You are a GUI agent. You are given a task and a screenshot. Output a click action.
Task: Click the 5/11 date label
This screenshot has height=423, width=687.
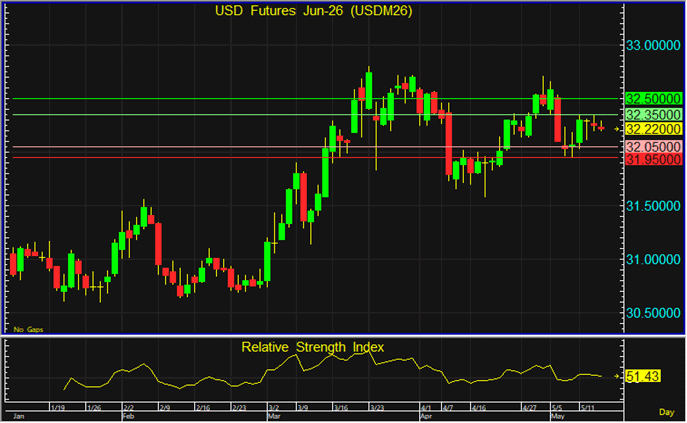(x=588, y=408)
